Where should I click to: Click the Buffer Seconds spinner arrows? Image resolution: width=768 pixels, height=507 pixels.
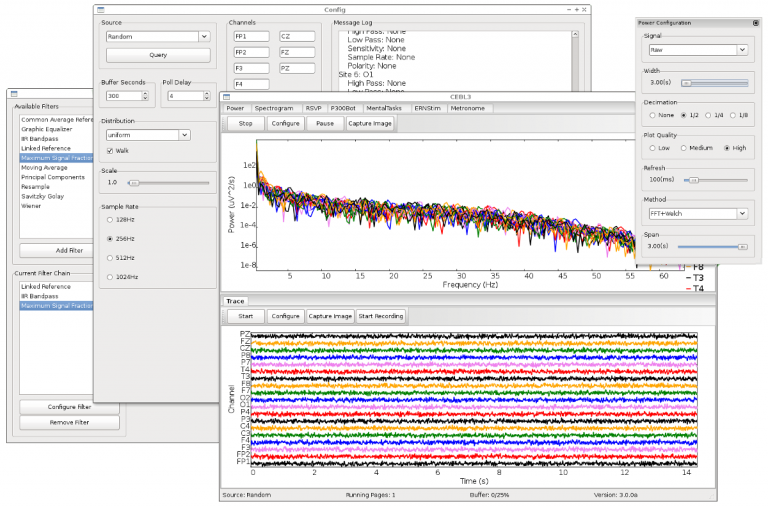tap(145, 96)
